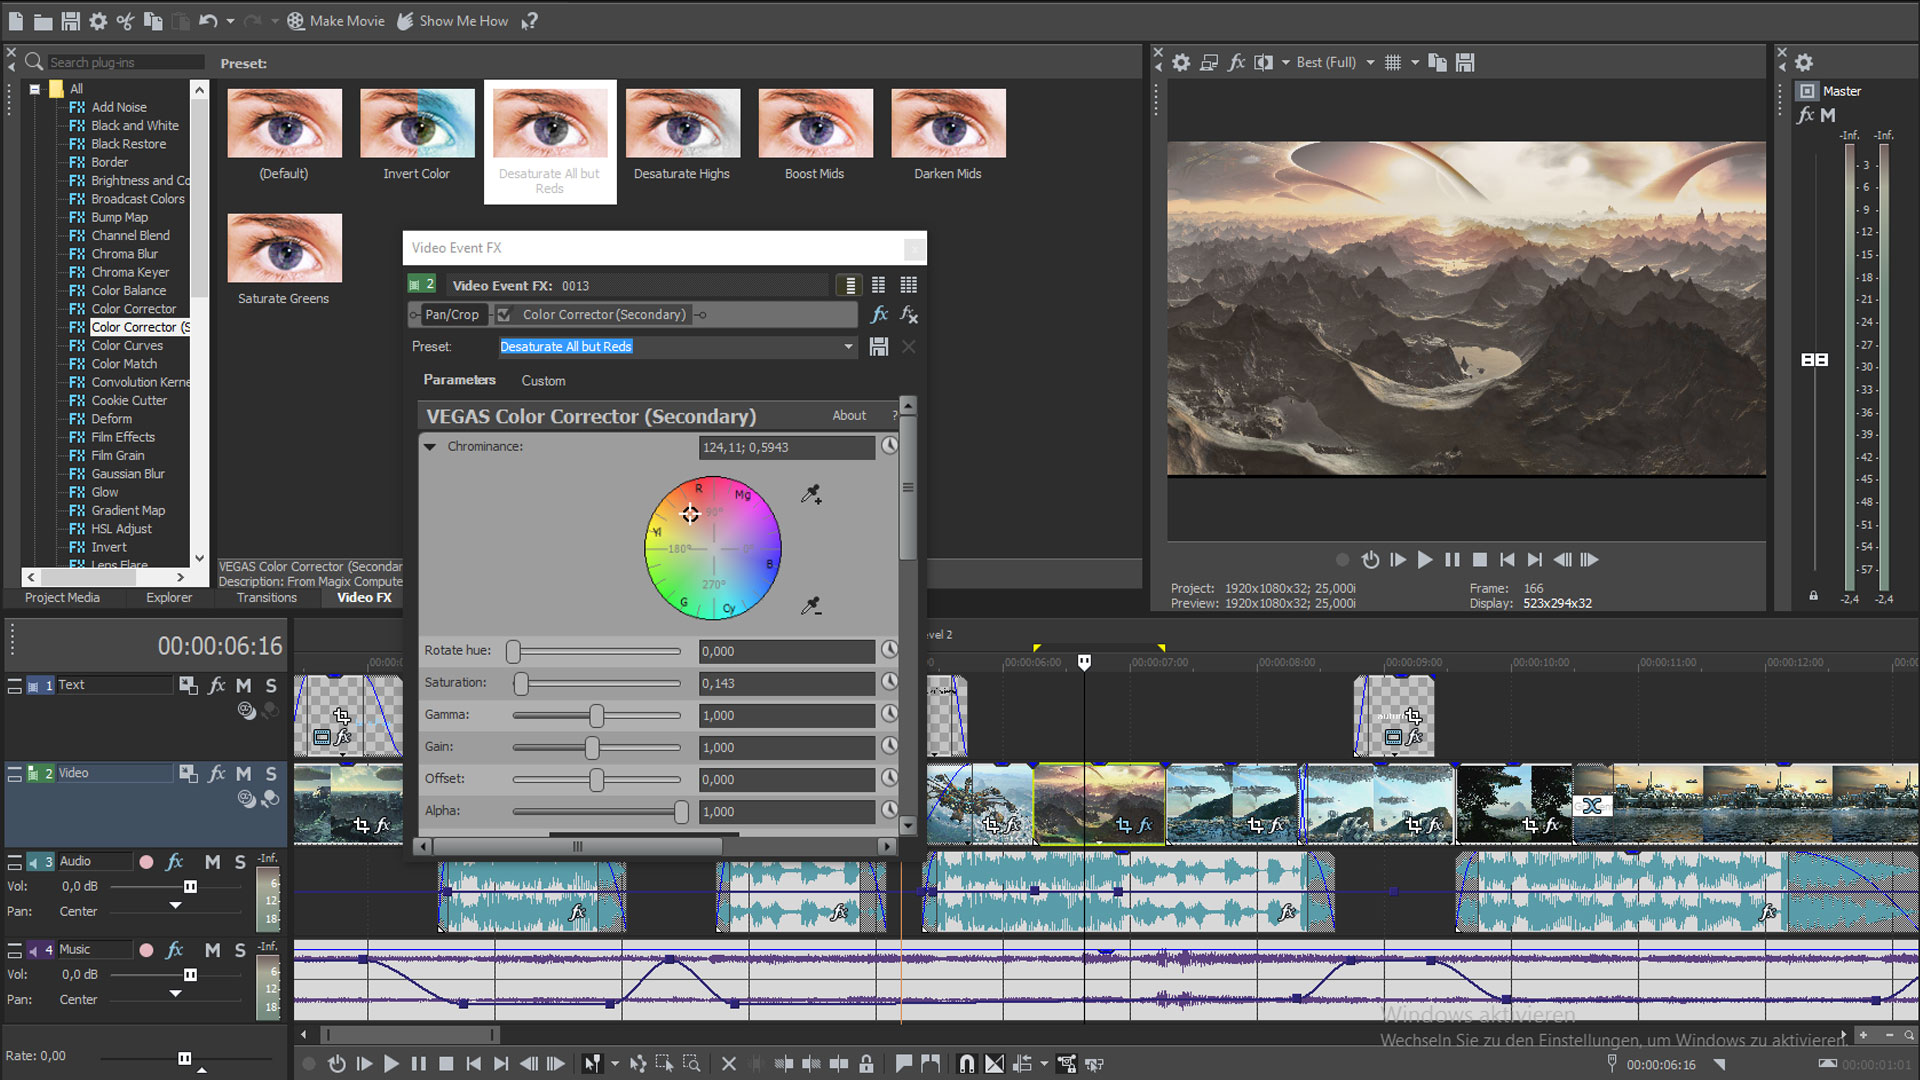This screenshot has height=1080, width=1920.
Task: Mute the Text track
Action: (242, 685)
